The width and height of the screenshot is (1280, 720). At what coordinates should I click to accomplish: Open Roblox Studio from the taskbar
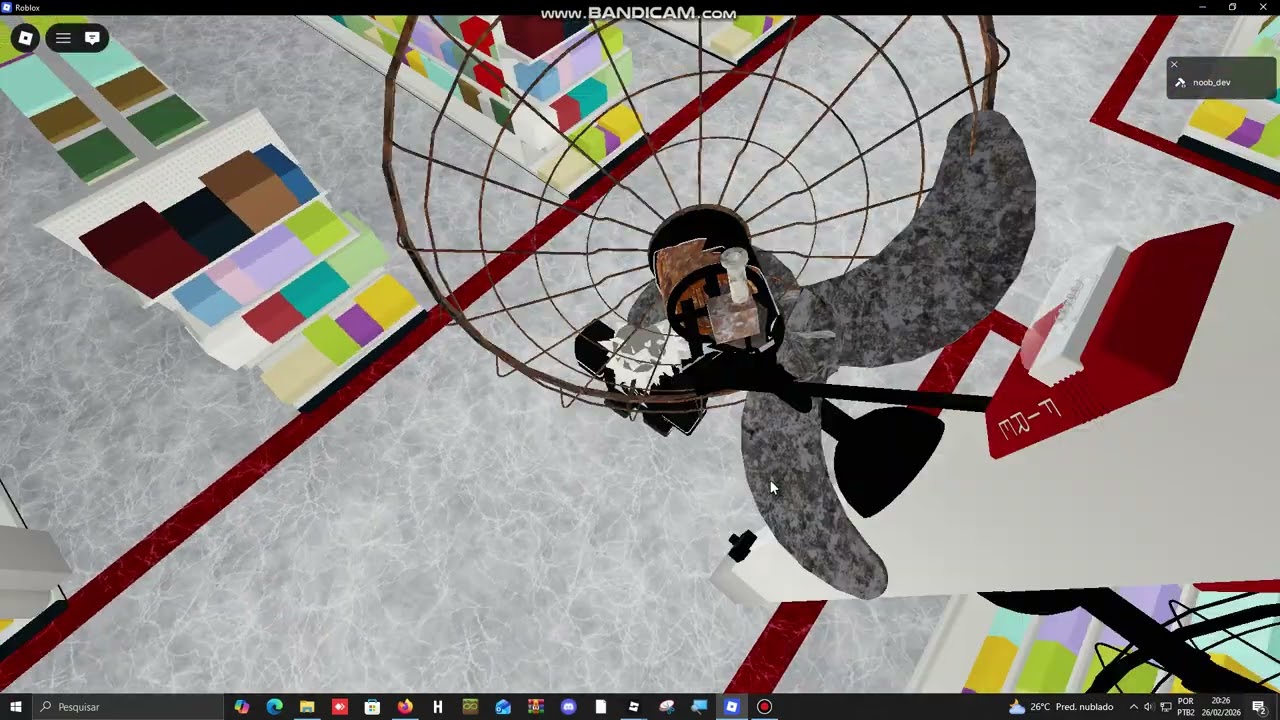[x=633, y=707]
